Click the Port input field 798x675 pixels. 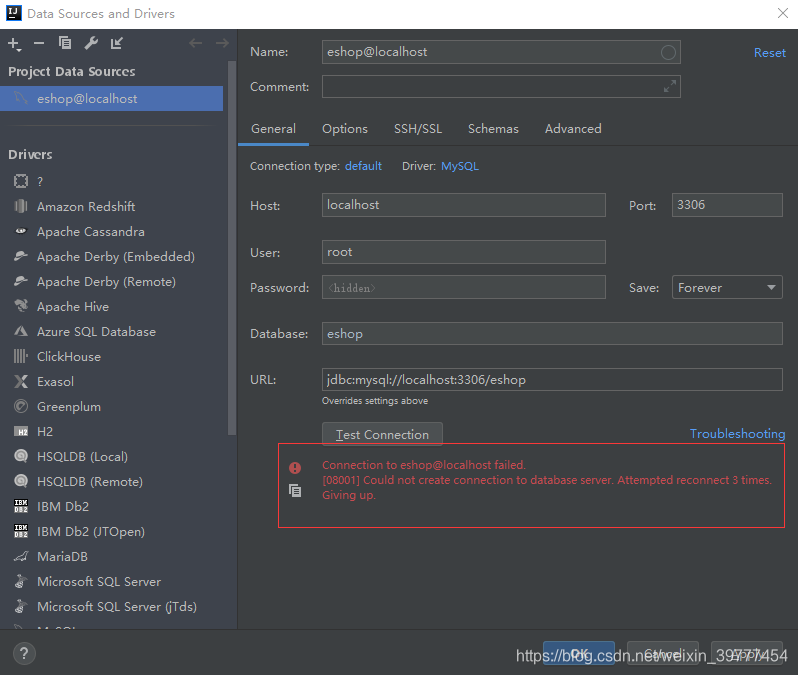point(727,205)
